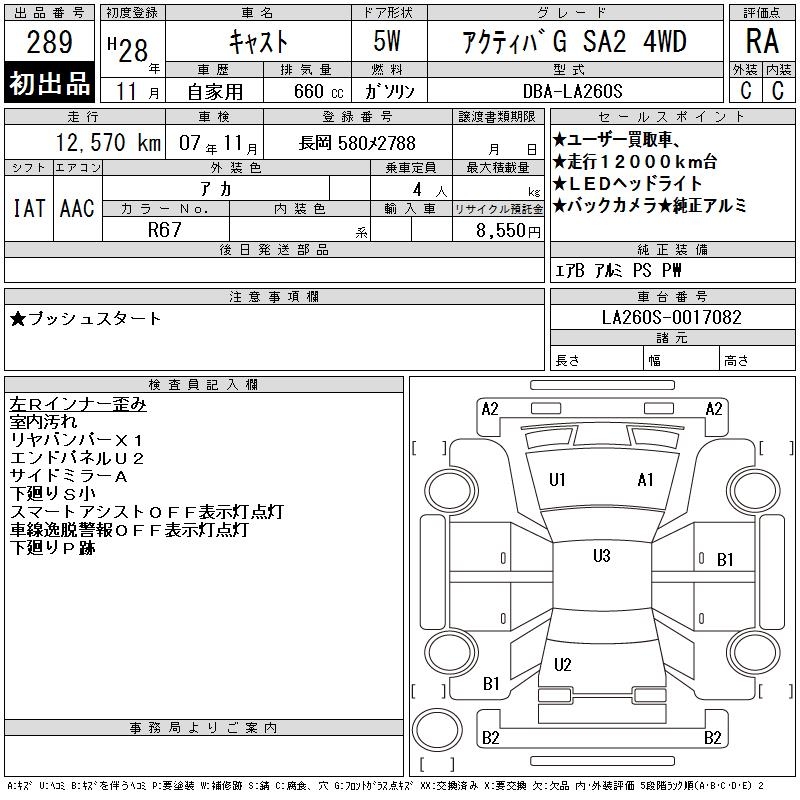800x800 pixels.
Task: Select the color number R67 cell
Action: [x=166, y=229]
